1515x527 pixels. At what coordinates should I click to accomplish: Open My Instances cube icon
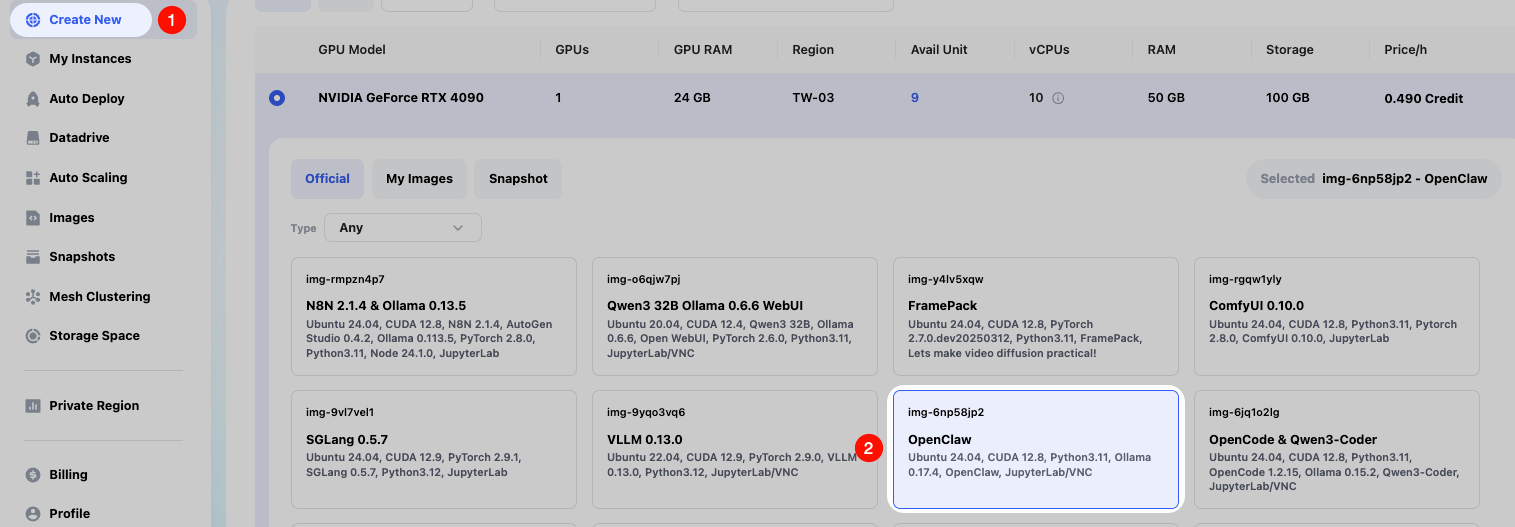click(33, 59)
